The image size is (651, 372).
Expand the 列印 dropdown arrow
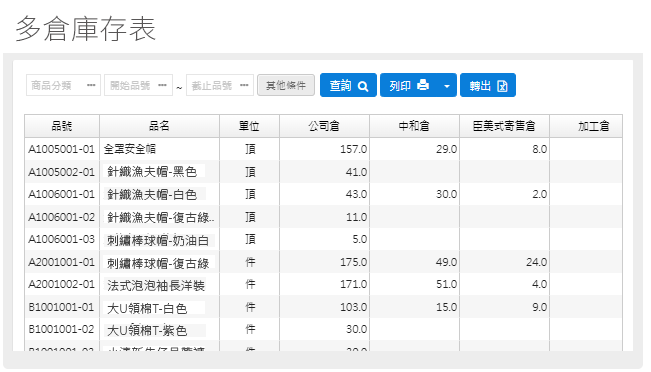[447, 86]
